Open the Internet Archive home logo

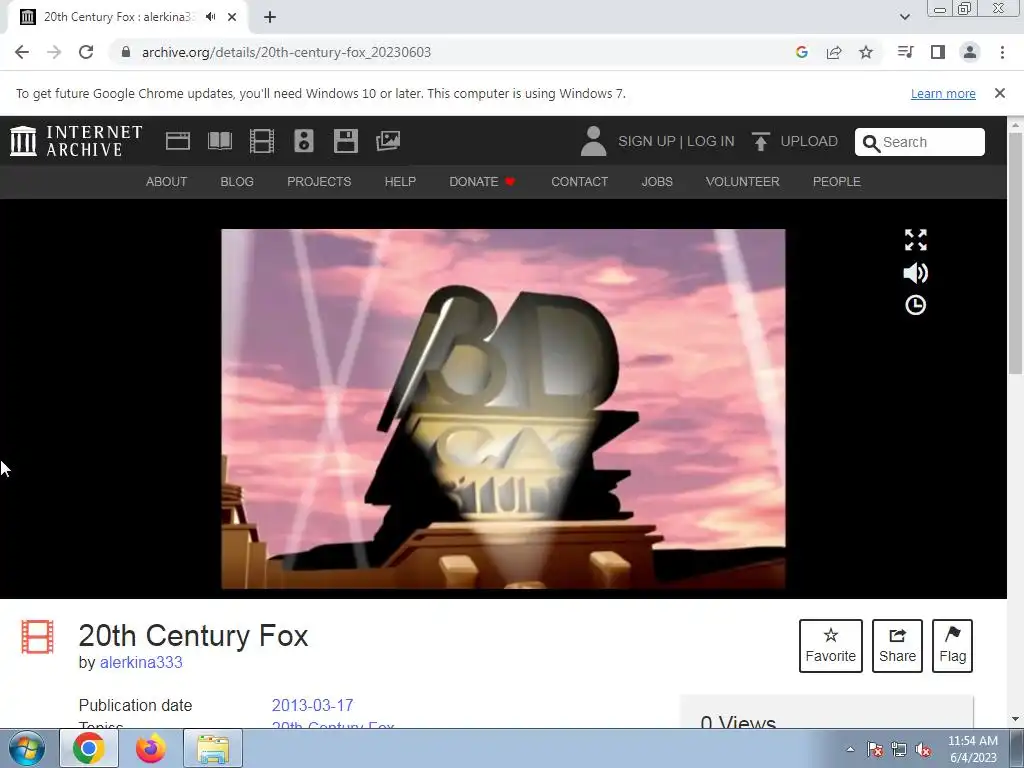click(x=76, y=141)
